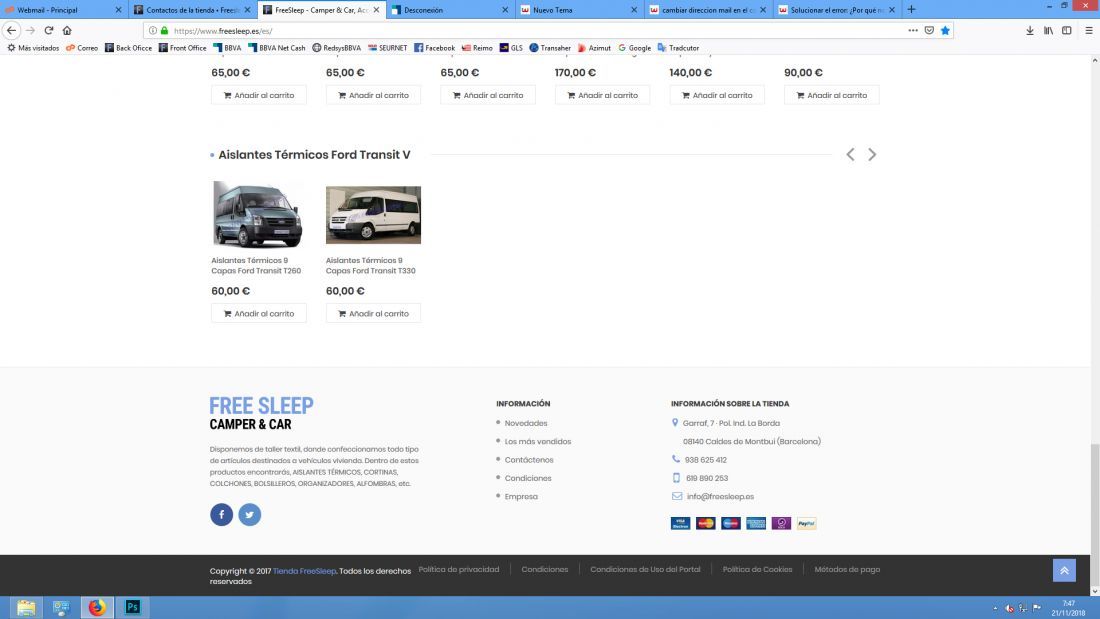Image resolution: width=1100 pixels, height=619 pixels.
Task: Open white Ford Transit T330 van thumbnail
Action: pyautogui.click(x=373, y=215)
